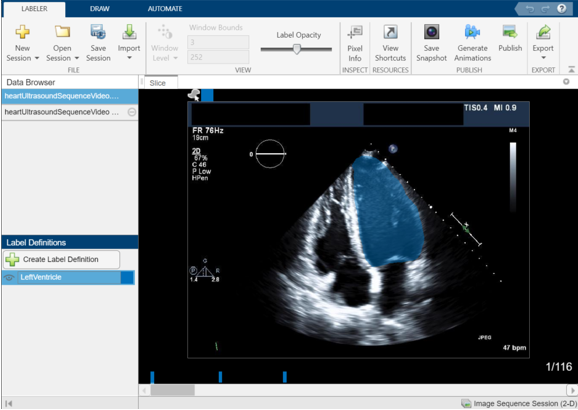Screen dimensions: 578x410
Task: Click the frame counter 1/116
Action: [559, 367]
